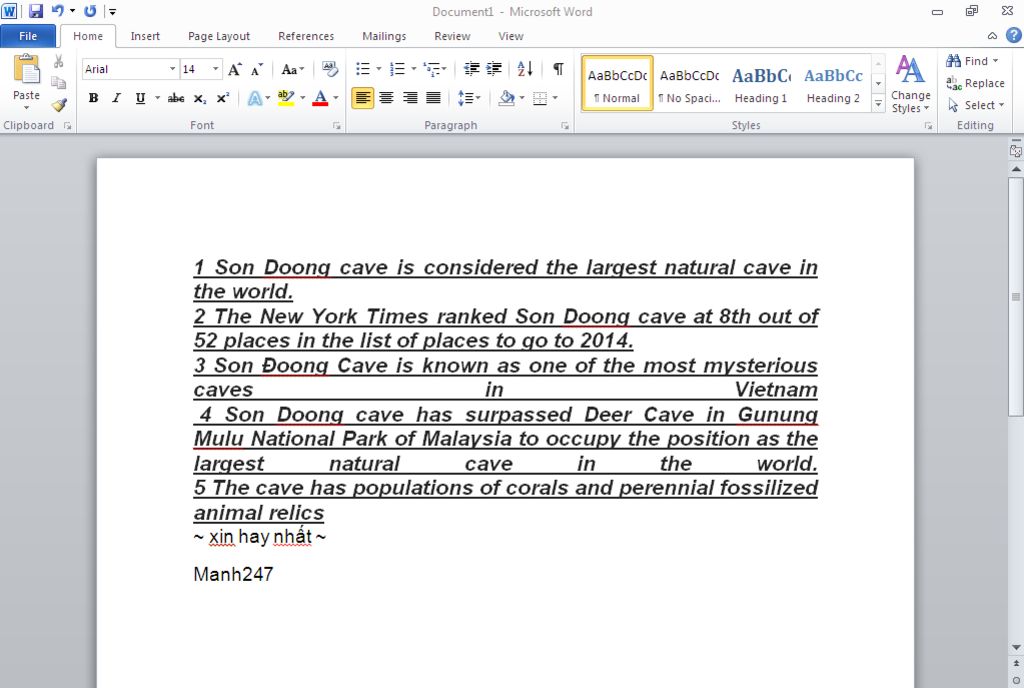Viewport: 1024px width, 688px height.
Task: Switch to the Page Layout tab
Action: coord(219,36)
